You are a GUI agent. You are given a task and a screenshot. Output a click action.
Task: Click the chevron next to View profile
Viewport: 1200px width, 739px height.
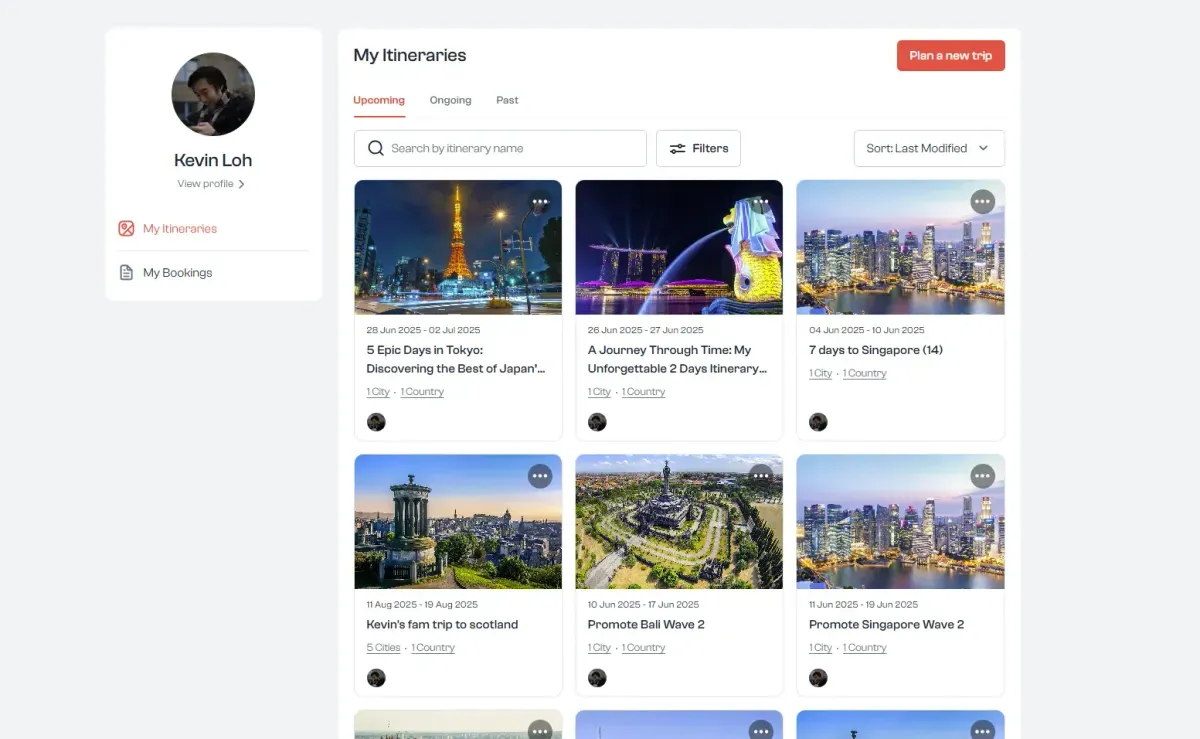point(241,184)
